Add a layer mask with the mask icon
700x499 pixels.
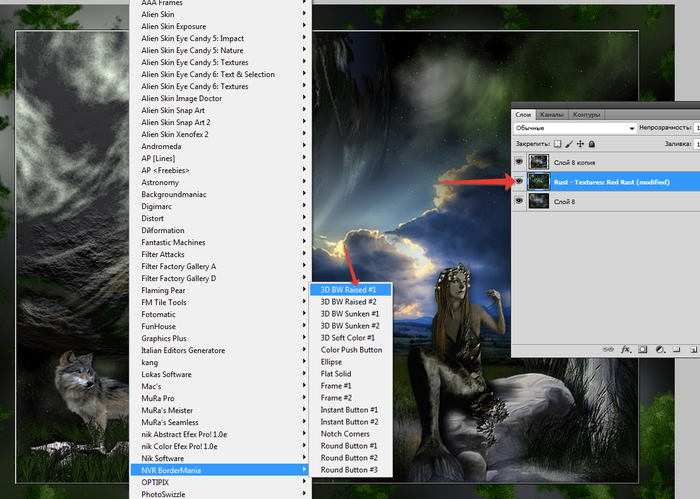pos(642,349)
